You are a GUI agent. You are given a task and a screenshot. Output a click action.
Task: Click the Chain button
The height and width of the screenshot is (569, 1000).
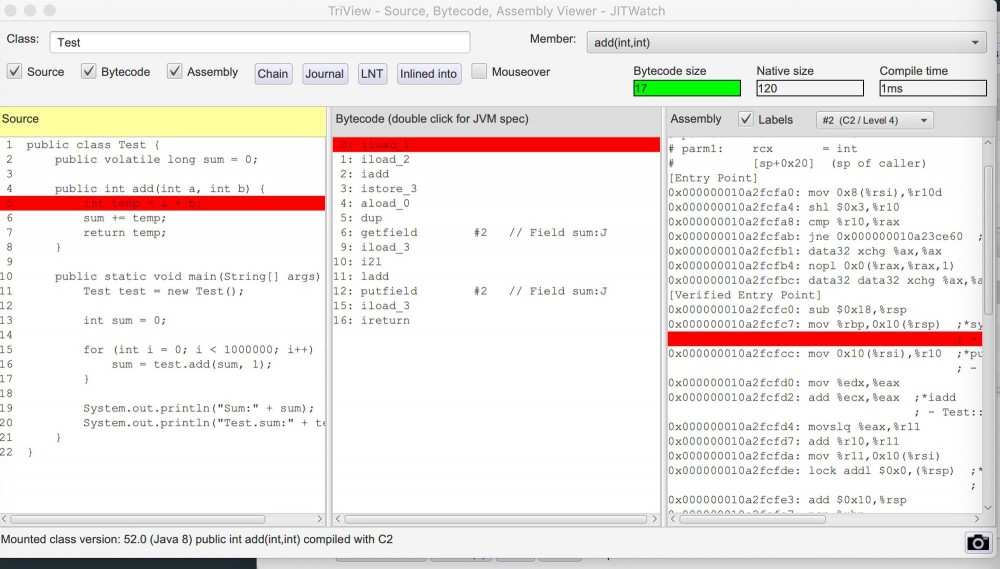(273, 73)
